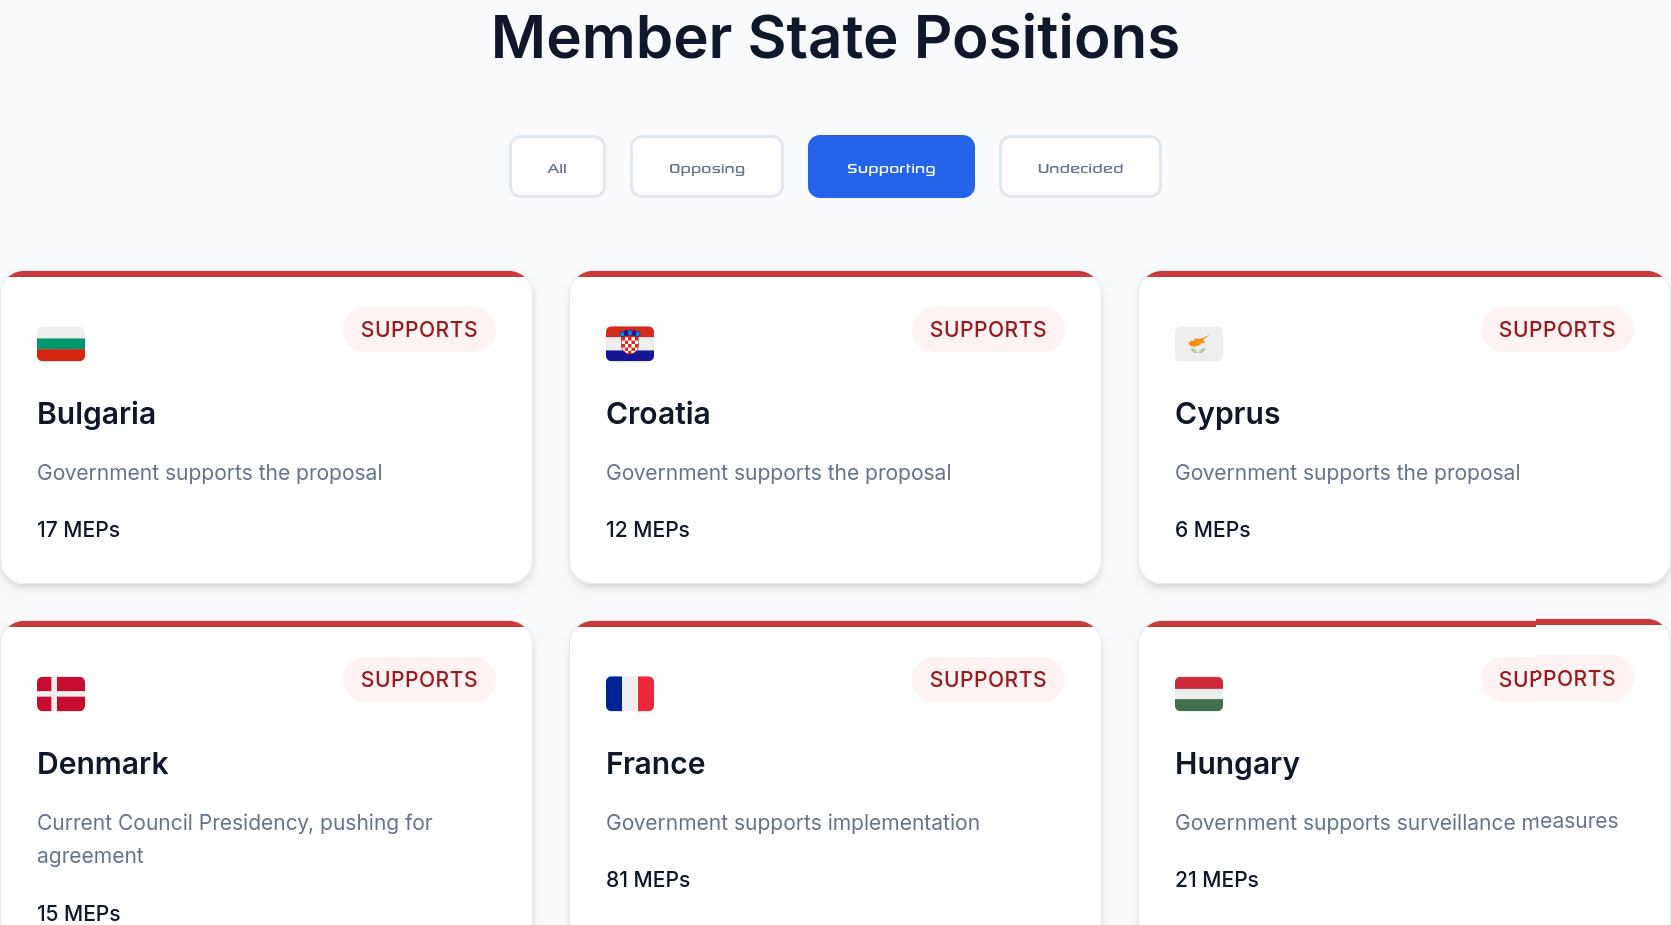This screenshot has height=925, width=1671.
Task: Click the Denmark flag icon
Action: (x=61, y=694)
